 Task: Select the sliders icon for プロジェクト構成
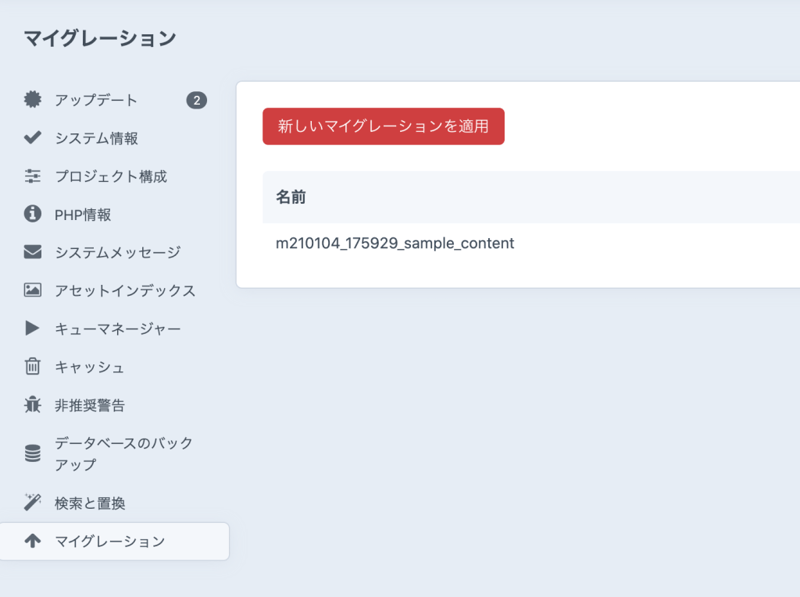tap(33, 176)
